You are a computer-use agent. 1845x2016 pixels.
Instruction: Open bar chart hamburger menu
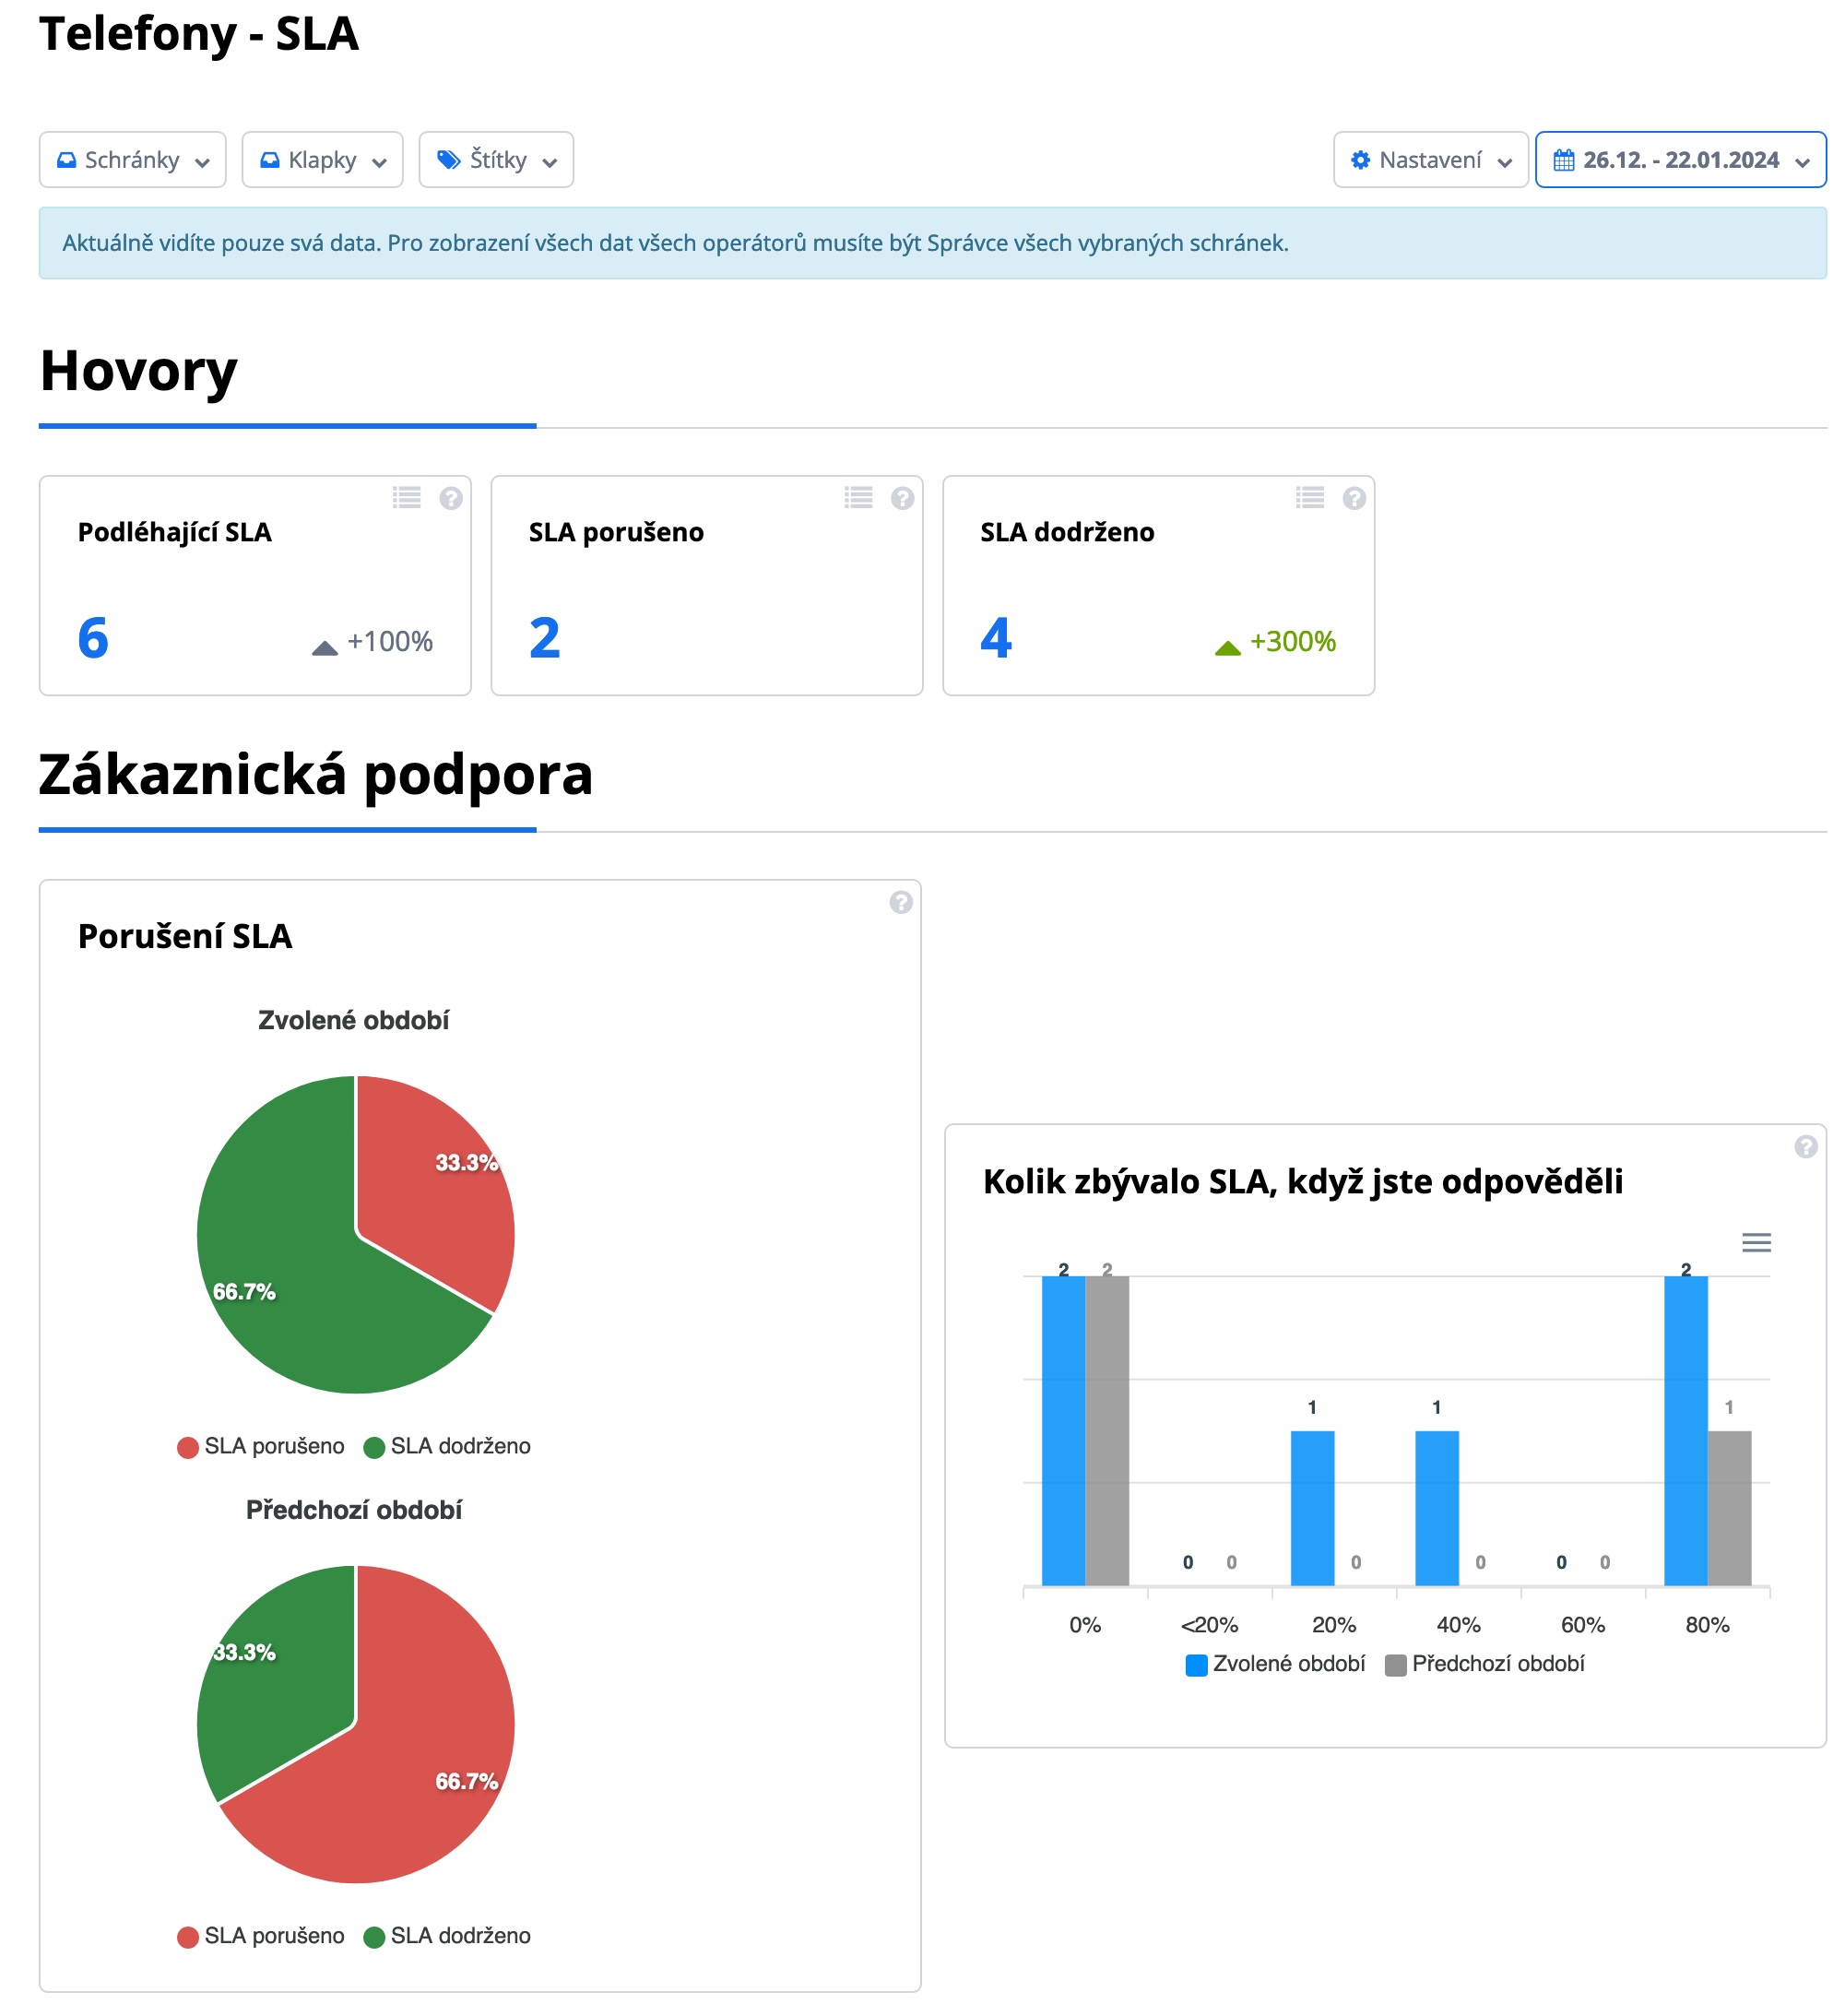[x=1757, y=1243]
